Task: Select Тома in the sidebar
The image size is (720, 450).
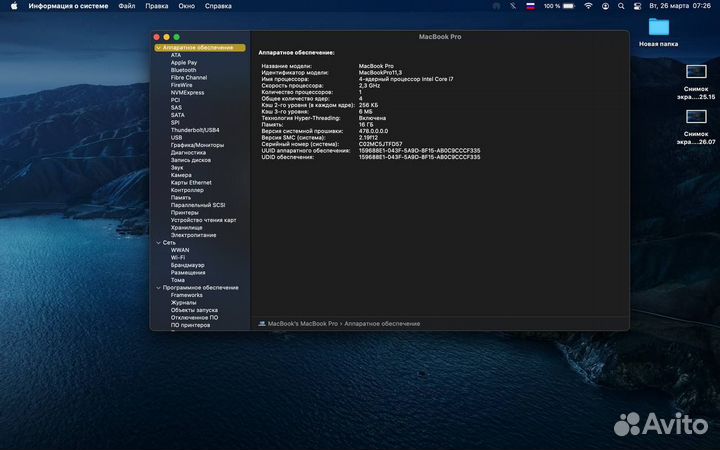Action: point(178,280)
